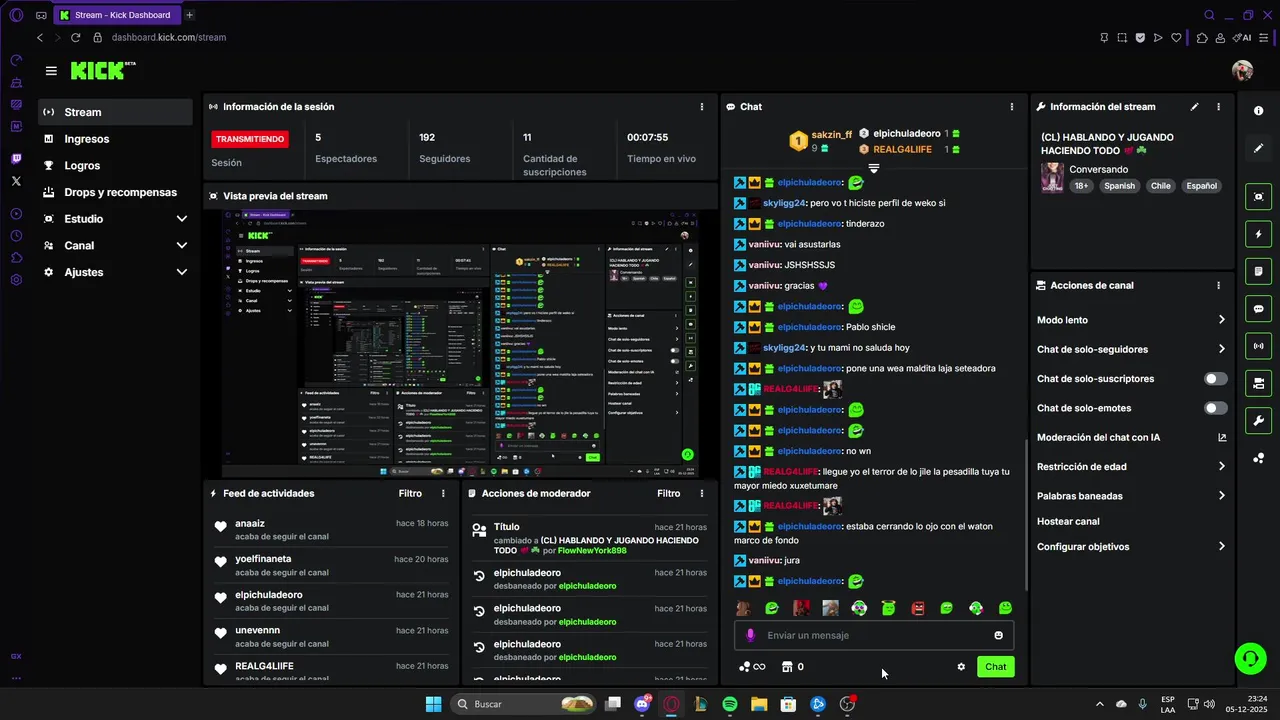Open Palabras baneadas options arrow

(1222, 495)
